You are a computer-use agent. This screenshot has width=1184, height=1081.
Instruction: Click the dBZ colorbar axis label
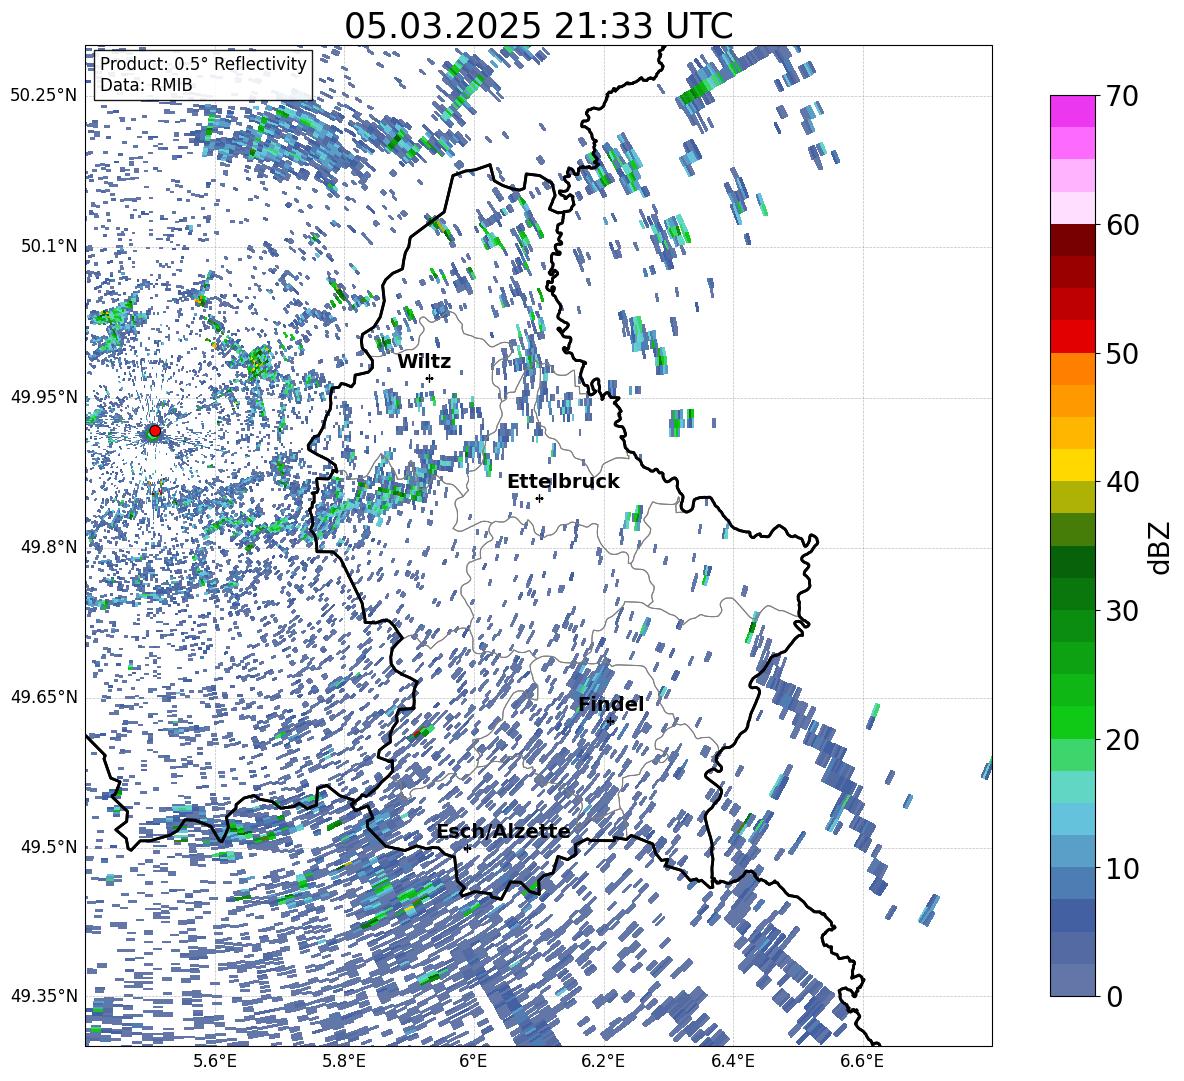tap(1161, 547)
